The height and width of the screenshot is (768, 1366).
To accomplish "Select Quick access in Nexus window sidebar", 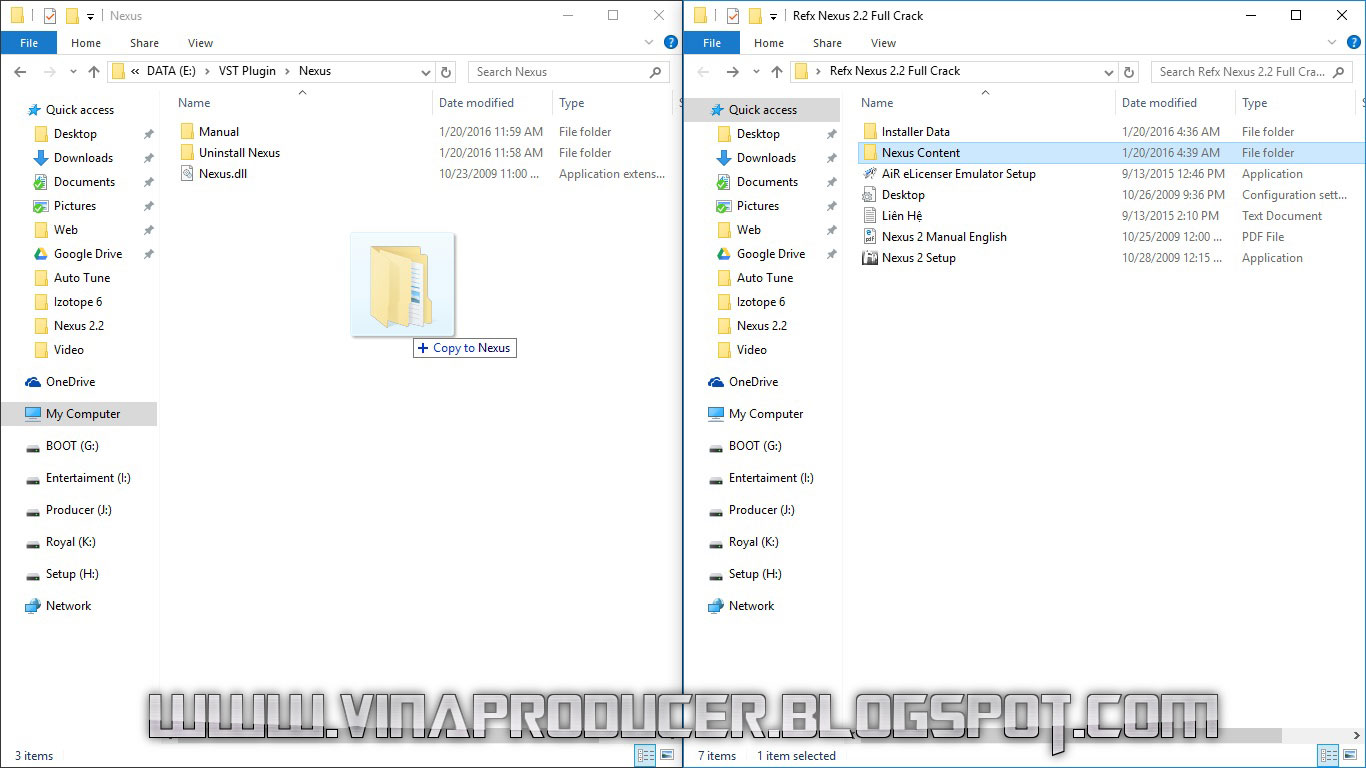I will click(79, 110).
